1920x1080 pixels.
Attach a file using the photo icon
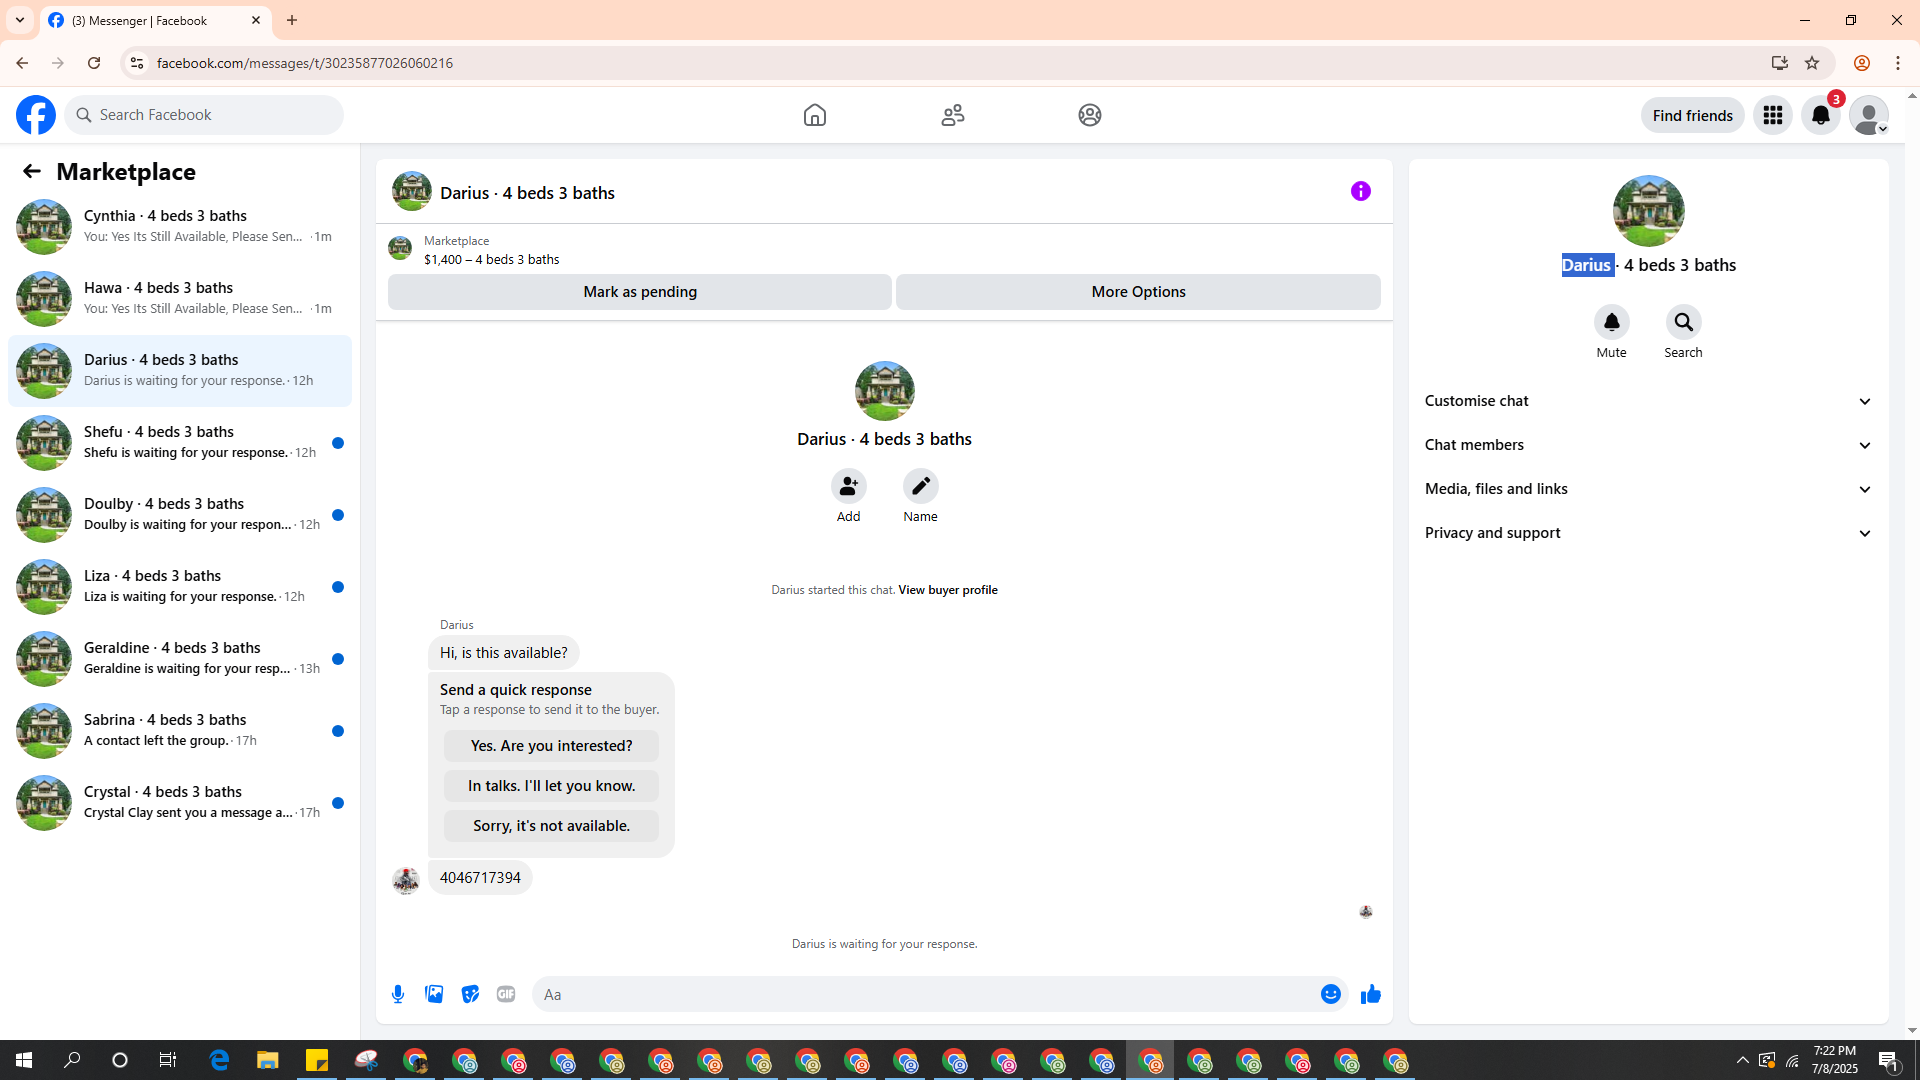(434, 994)
